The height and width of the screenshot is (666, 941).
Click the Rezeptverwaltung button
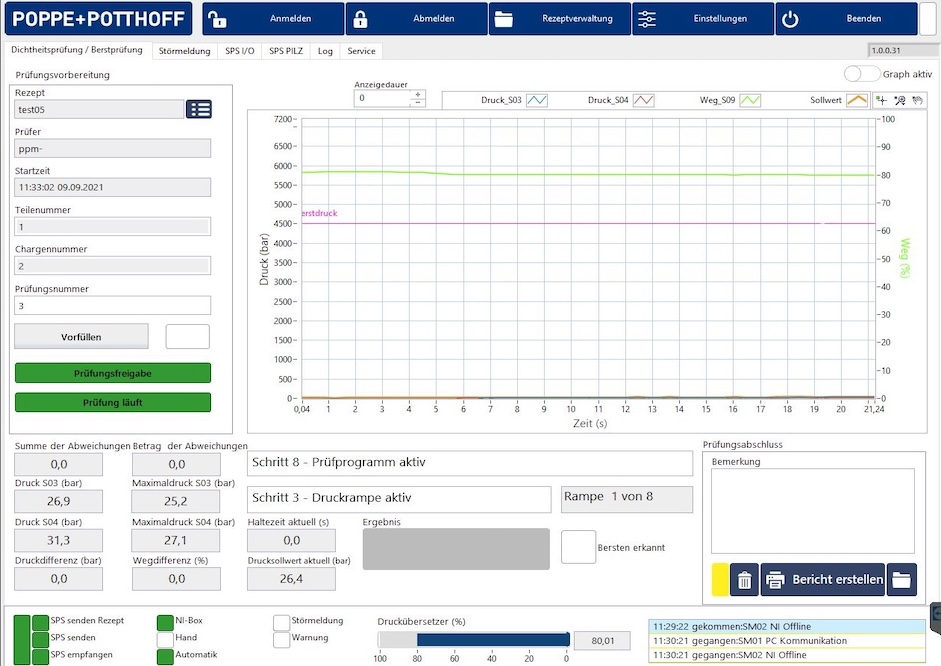point(560,19)
